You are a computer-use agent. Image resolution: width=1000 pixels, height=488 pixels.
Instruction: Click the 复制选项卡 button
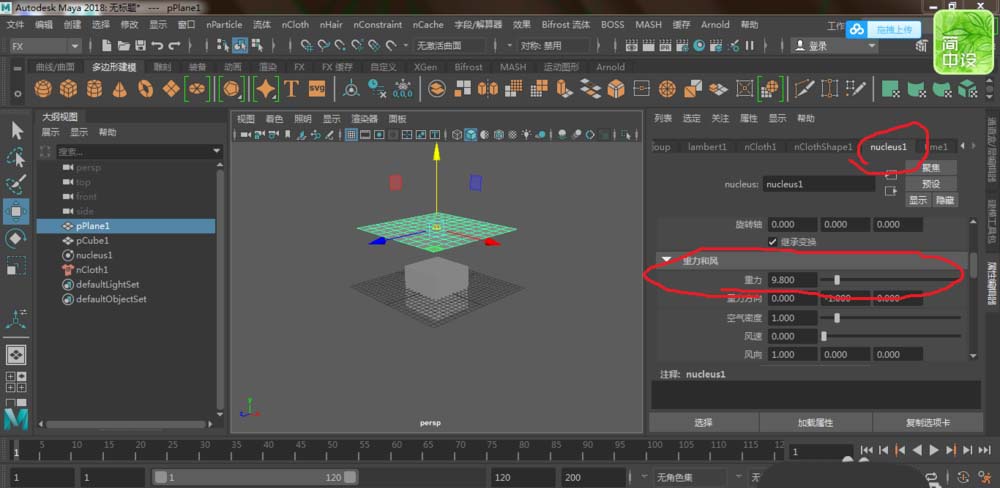click(928, 423)
